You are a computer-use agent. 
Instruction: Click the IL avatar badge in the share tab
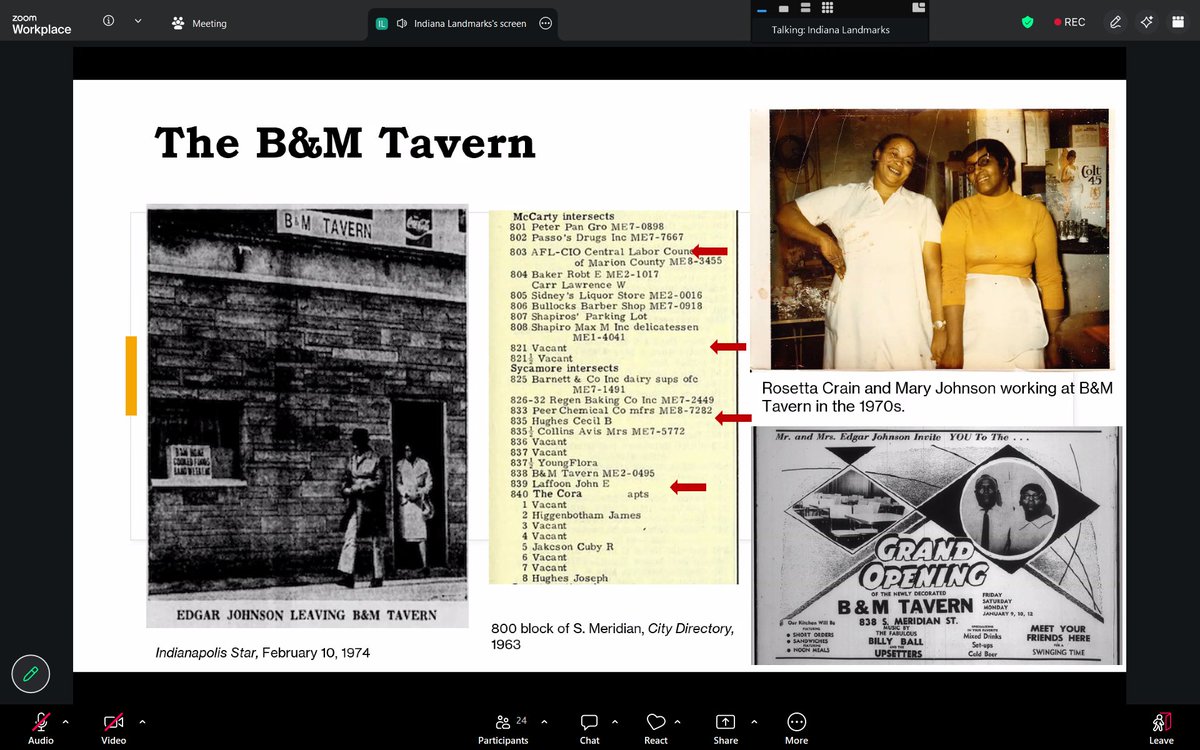point(383,23)
